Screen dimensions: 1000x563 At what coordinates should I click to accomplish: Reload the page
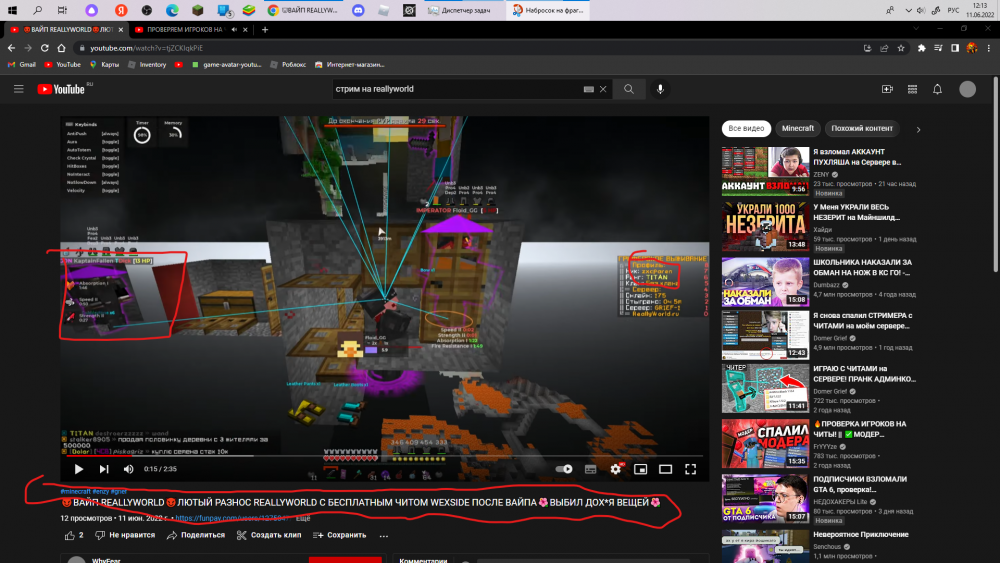(45, 48)
